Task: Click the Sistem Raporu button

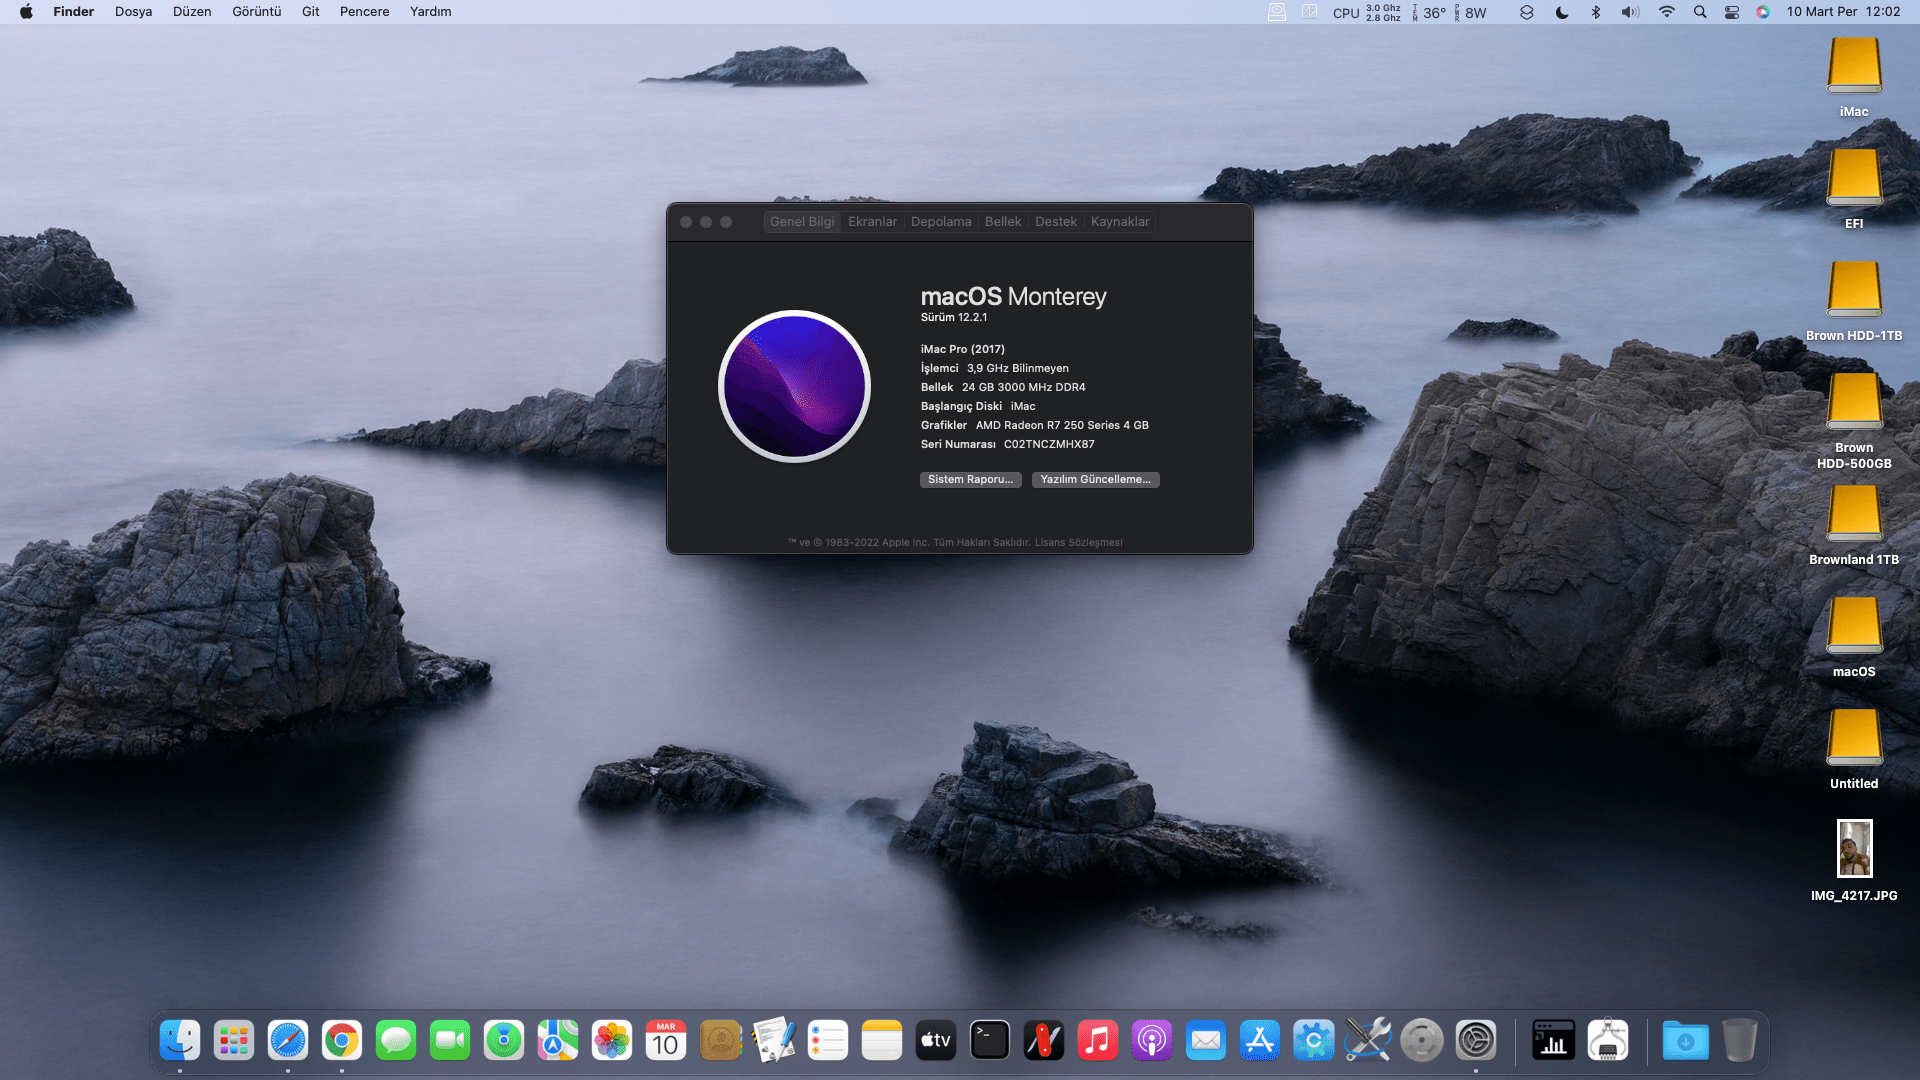Action: (970, 480)
